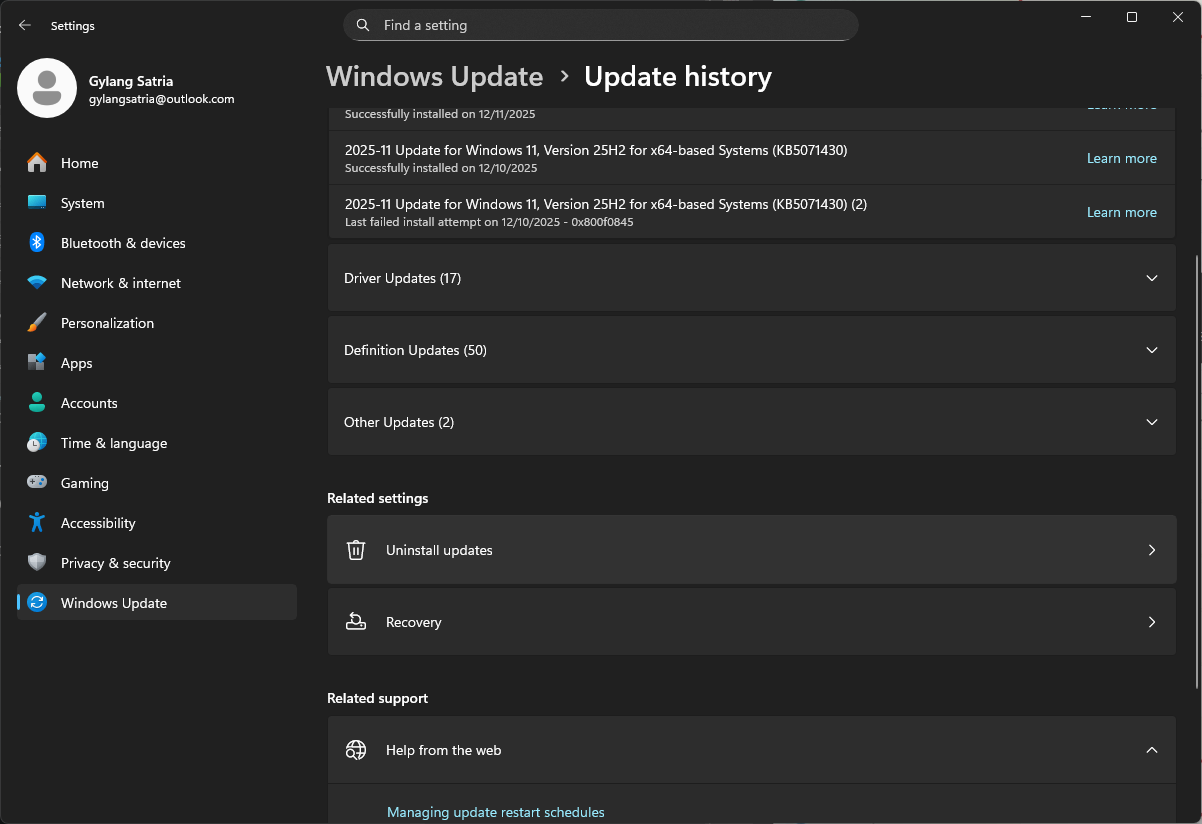Click the Find a setting search box
Screen dimensions: 1202x824
click(x=600, y=25)
